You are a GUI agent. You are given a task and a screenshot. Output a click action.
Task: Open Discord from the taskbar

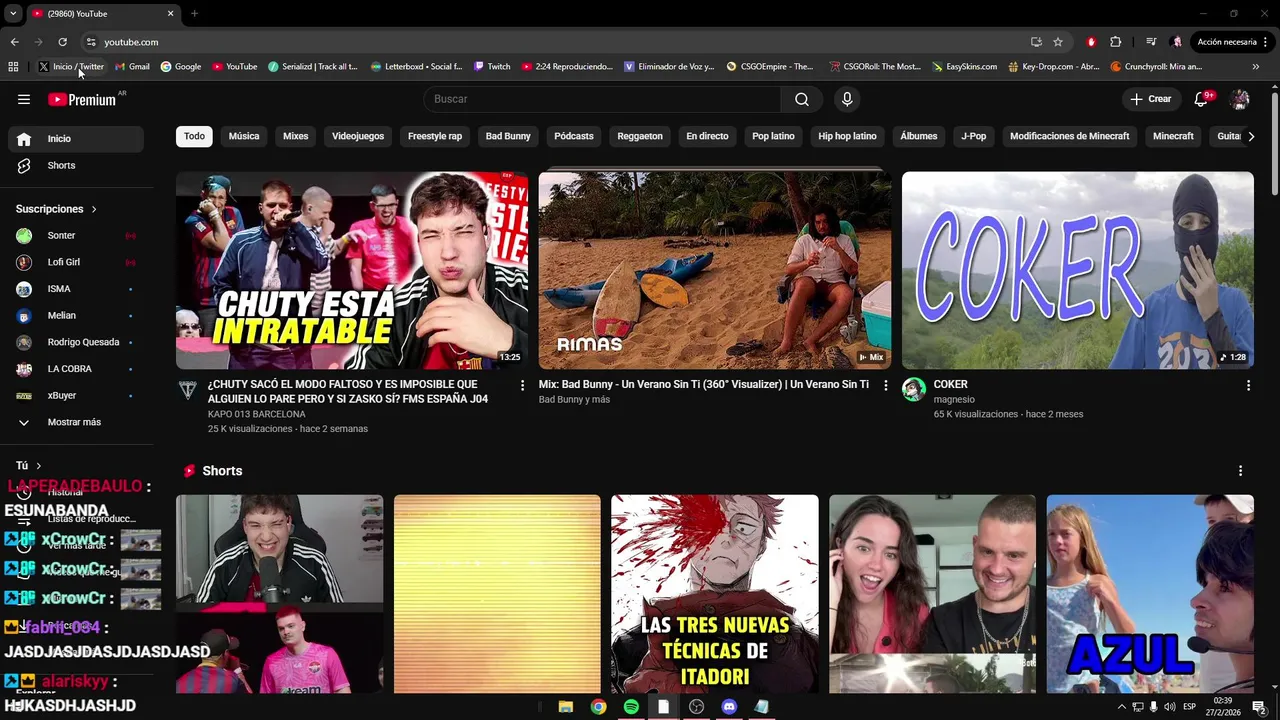pyautogui.click(x=729, y=707)
